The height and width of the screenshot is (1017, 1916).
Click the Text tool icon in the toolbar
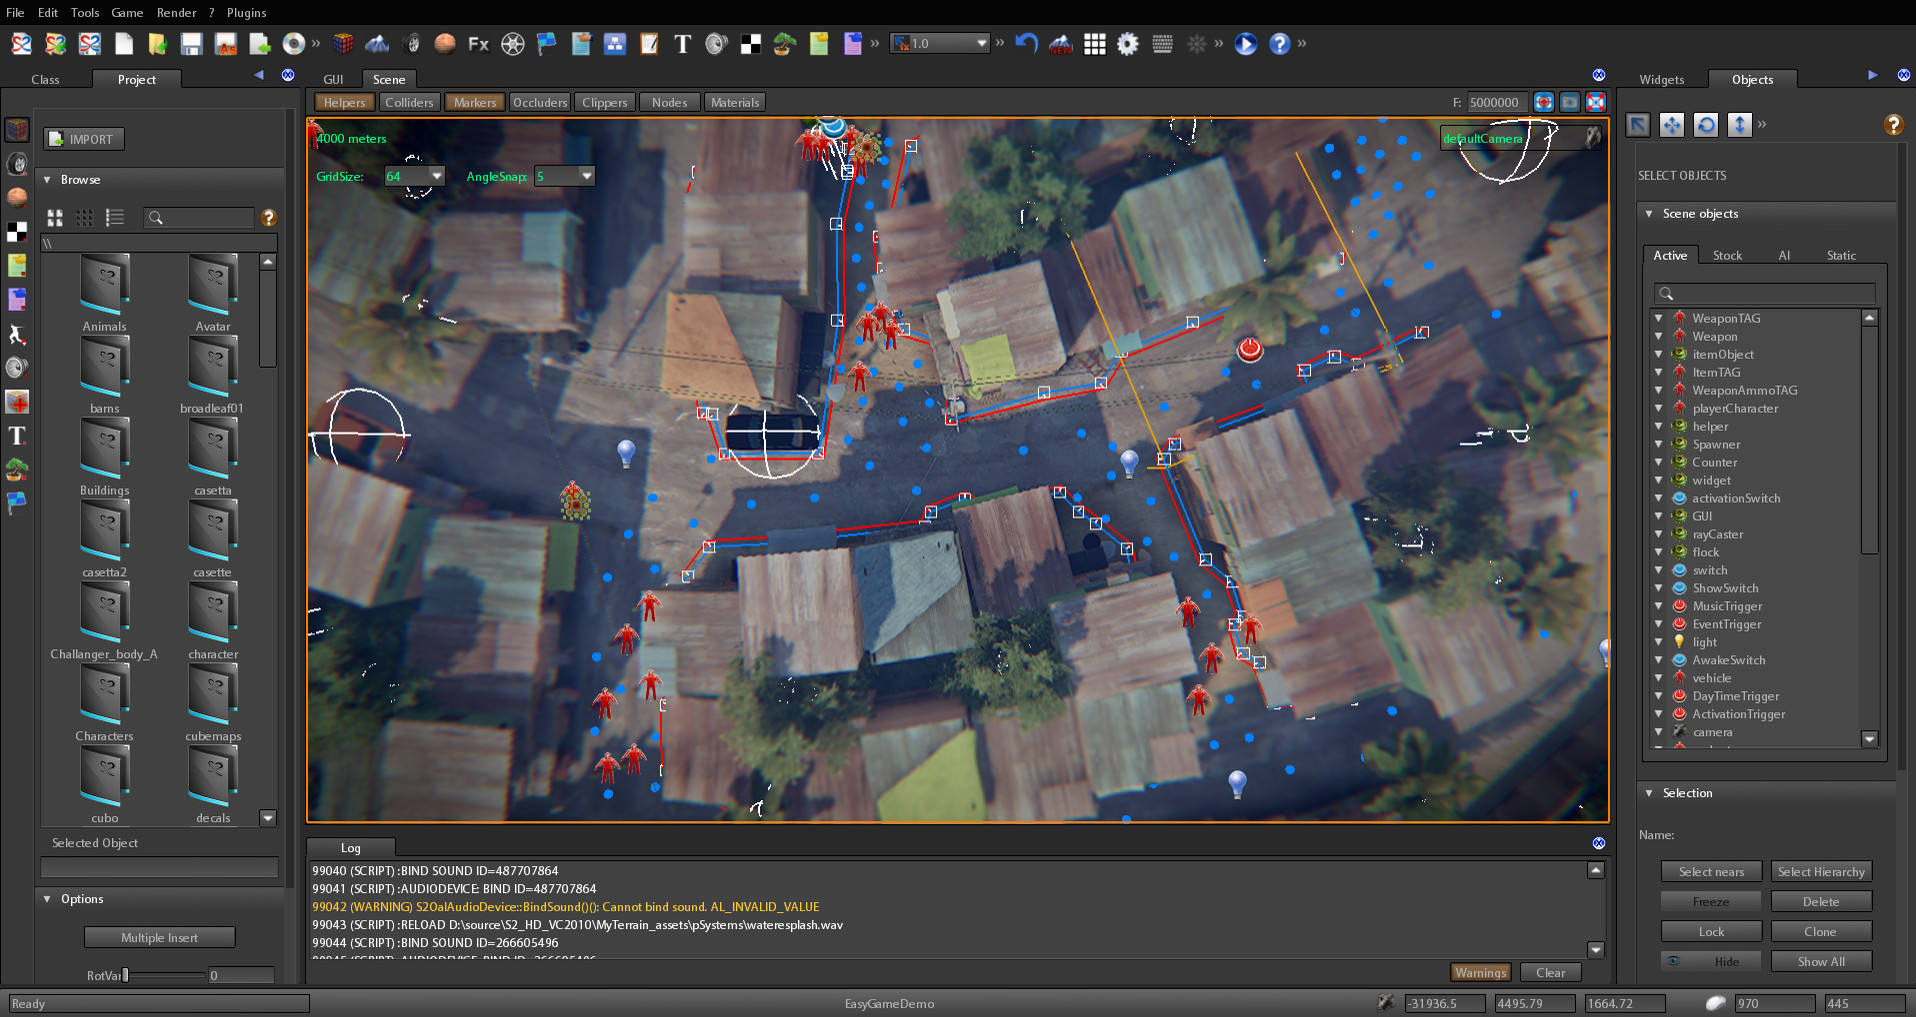(x=682, y=43)
